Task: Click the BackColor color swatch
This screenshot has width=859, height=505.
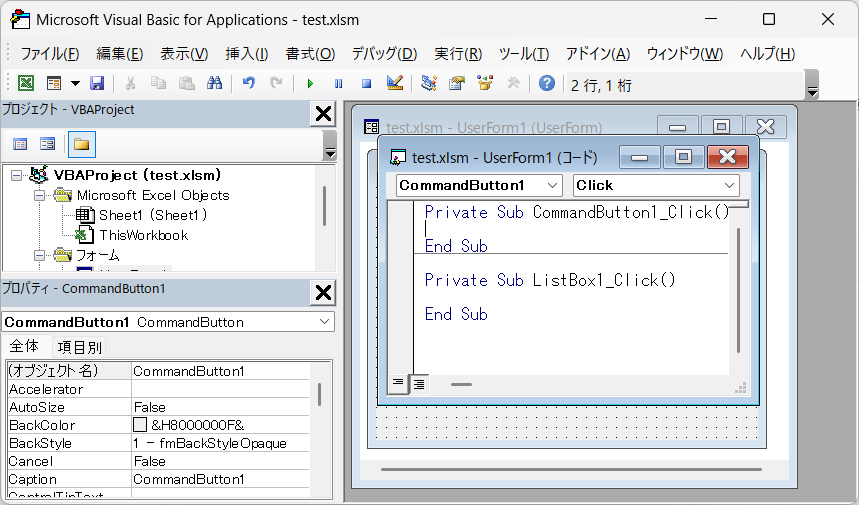Action: coord(140,425)
